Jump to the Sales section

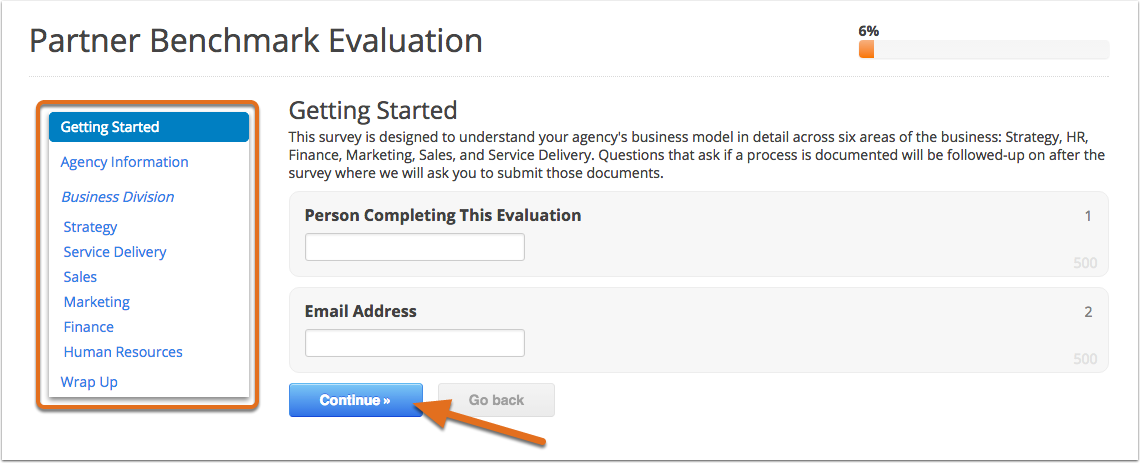click(80, 277)
